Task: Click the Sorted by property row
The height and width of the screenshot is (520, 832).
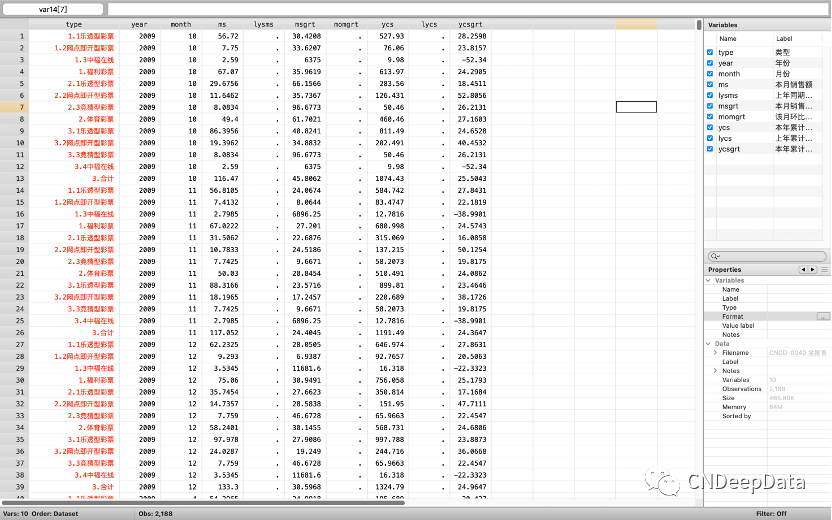Action: [767, 416]
